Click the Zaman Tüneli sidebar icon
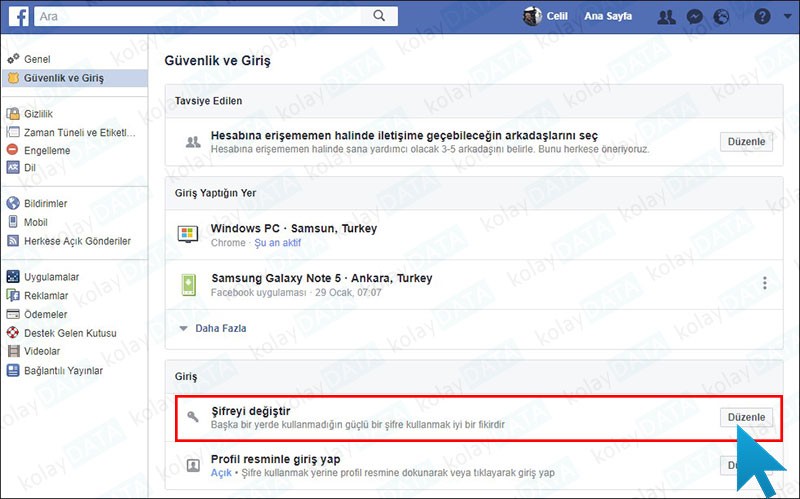This screenshot has width=800, height=499. pyautogui.click(x=13, y=132)
